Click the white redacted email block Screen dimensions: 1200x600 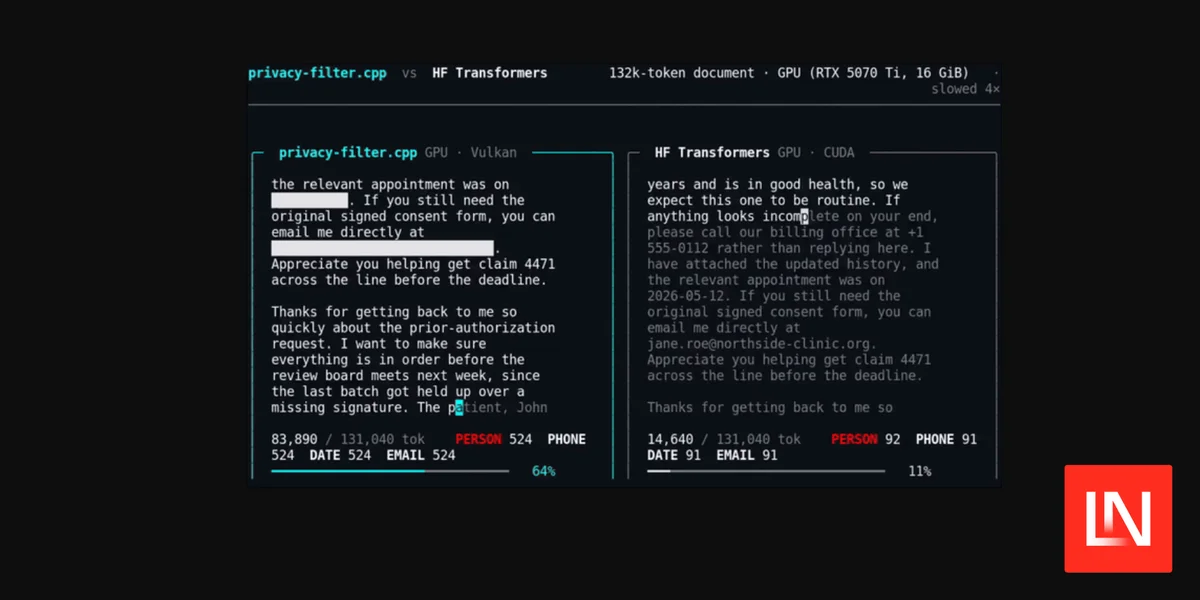tap(383, 248)
